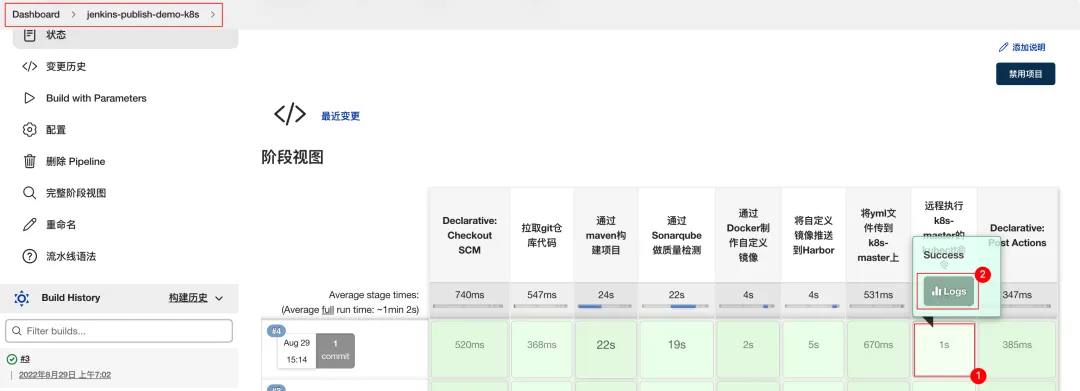The image size is (1080, 391).
Task: Expand chevron after Dashboard breadcrumb
Action: pos(73,14)
